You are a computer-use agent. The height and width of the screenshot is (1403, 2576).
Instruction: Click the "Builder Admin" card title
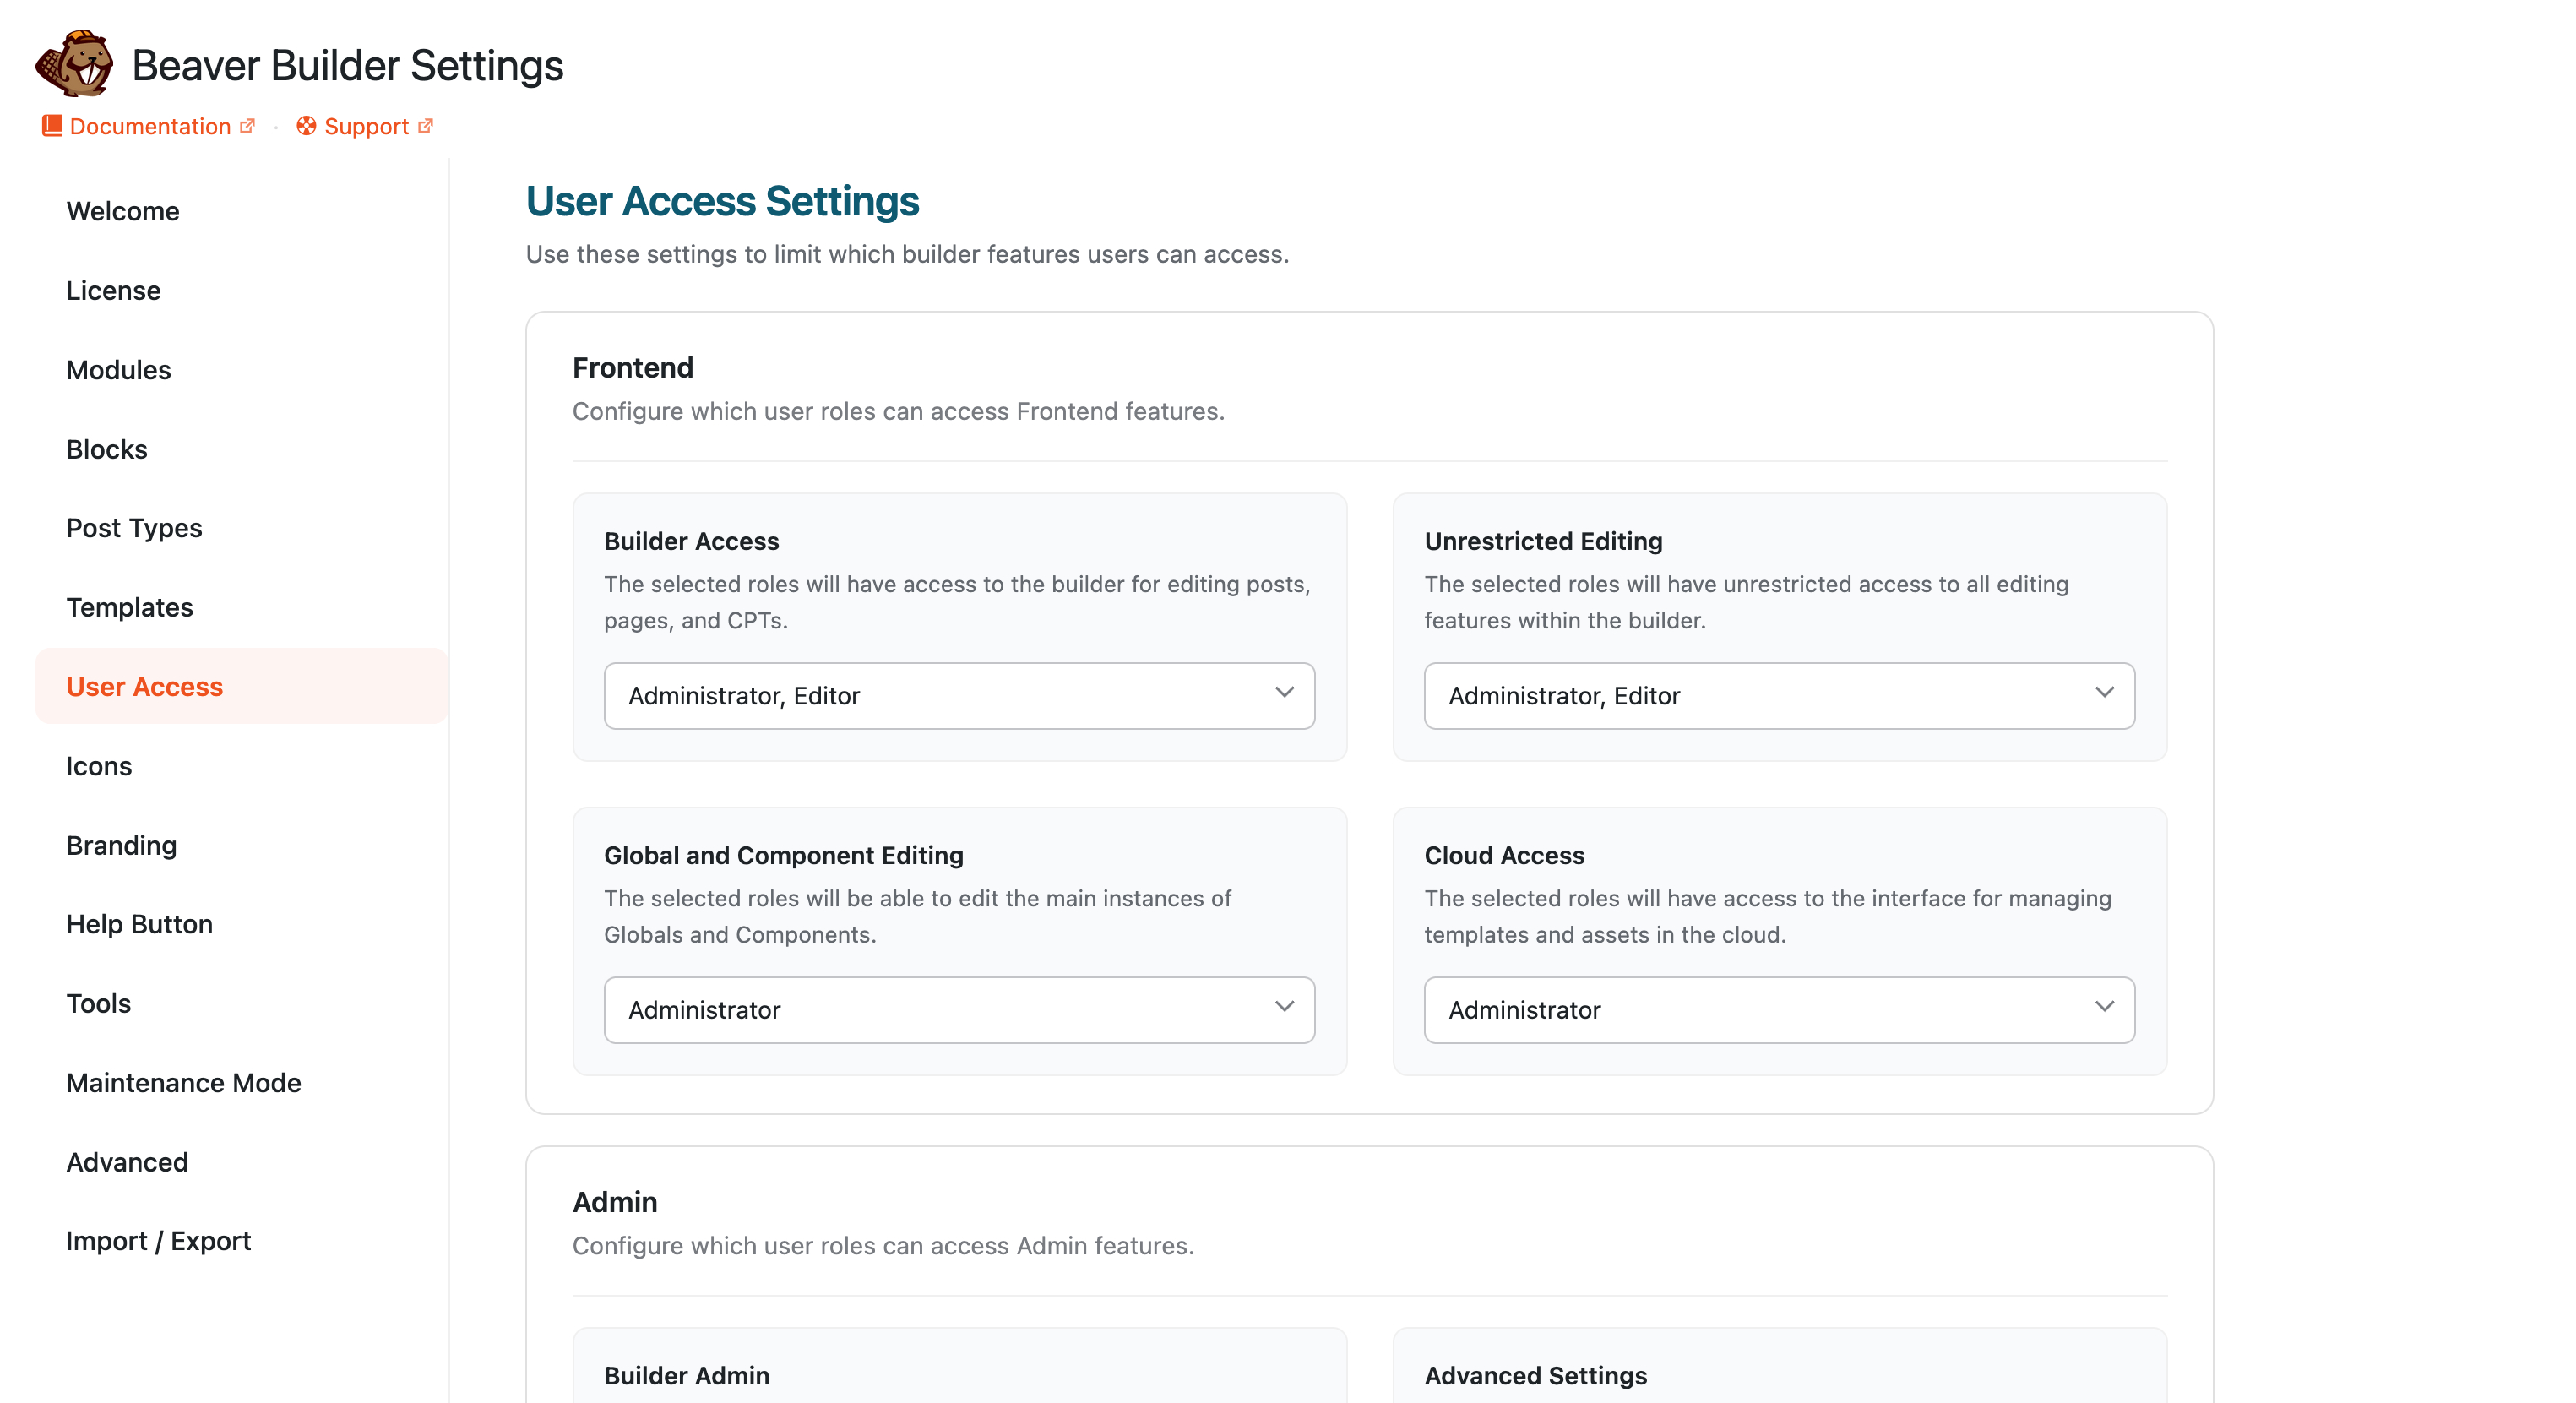(x=686, y=1376)
